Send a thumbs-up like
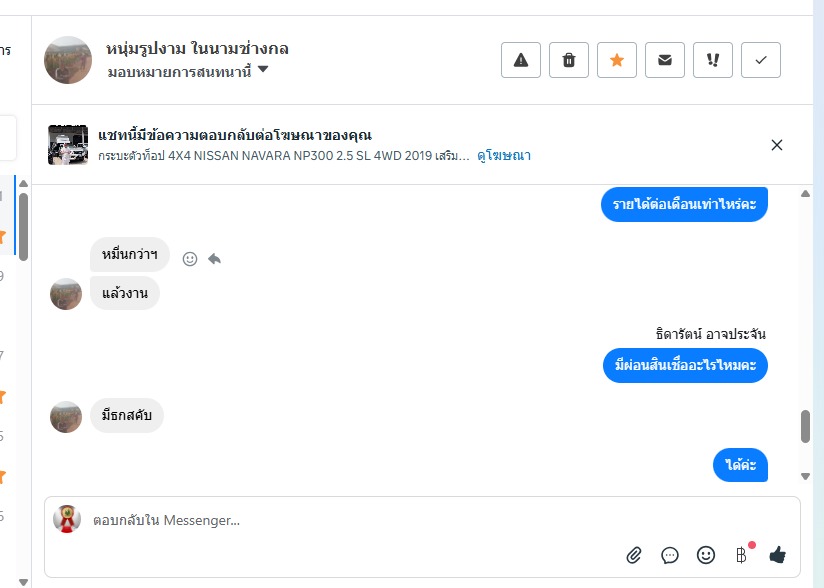 pyautogui.click(x=778, y=555)
